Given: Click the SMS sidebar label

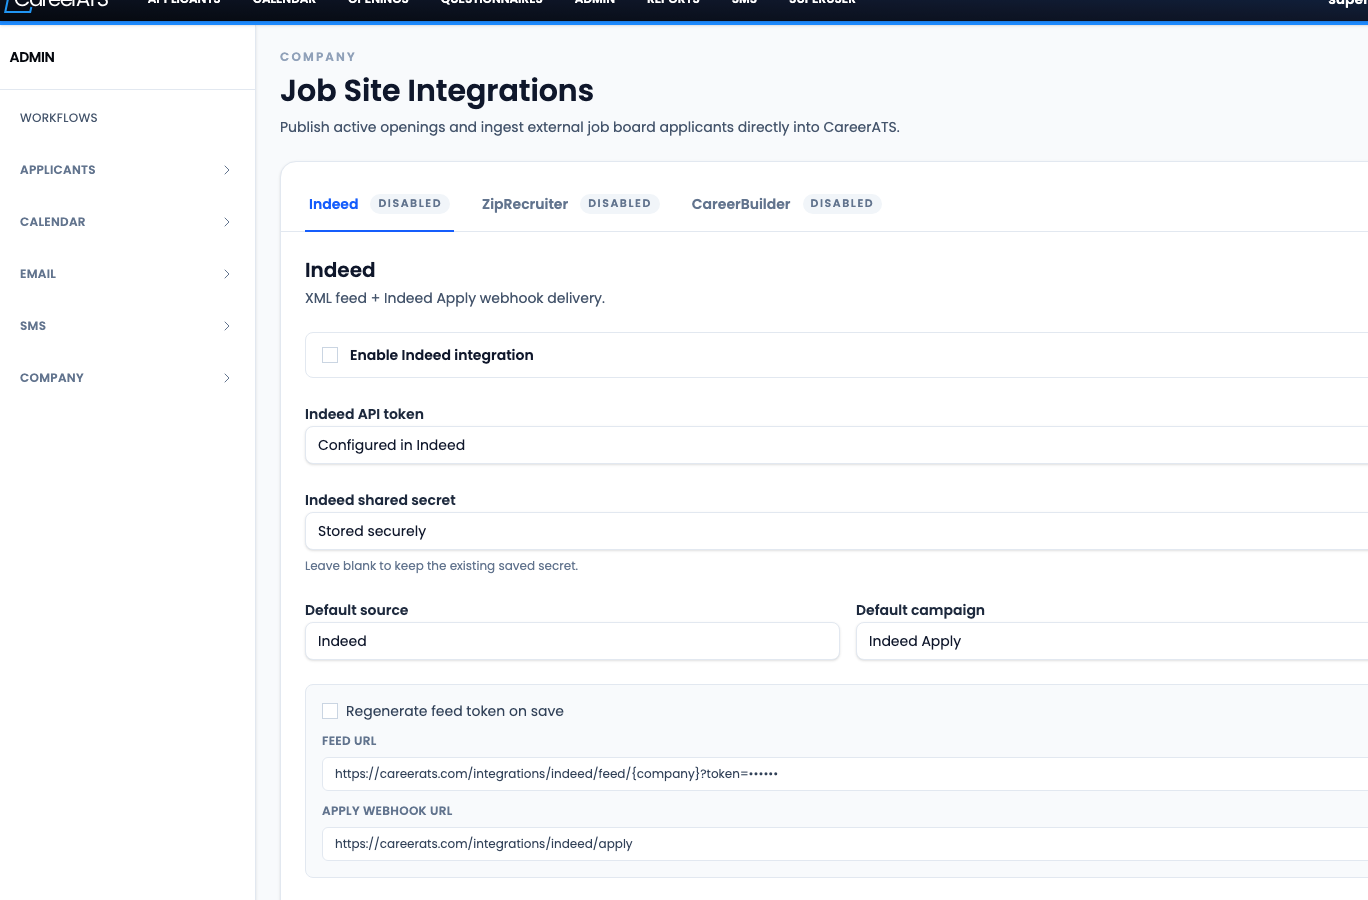Looking at the screenshot, I should tap(33, 326).
